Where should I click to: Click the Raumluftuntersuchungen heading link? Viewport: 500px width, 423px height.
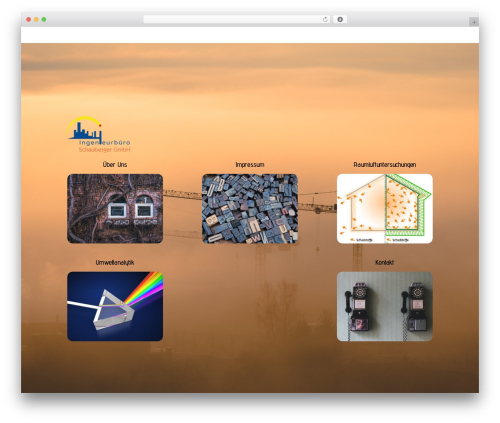pyautogui.click(x=385, y=165)
